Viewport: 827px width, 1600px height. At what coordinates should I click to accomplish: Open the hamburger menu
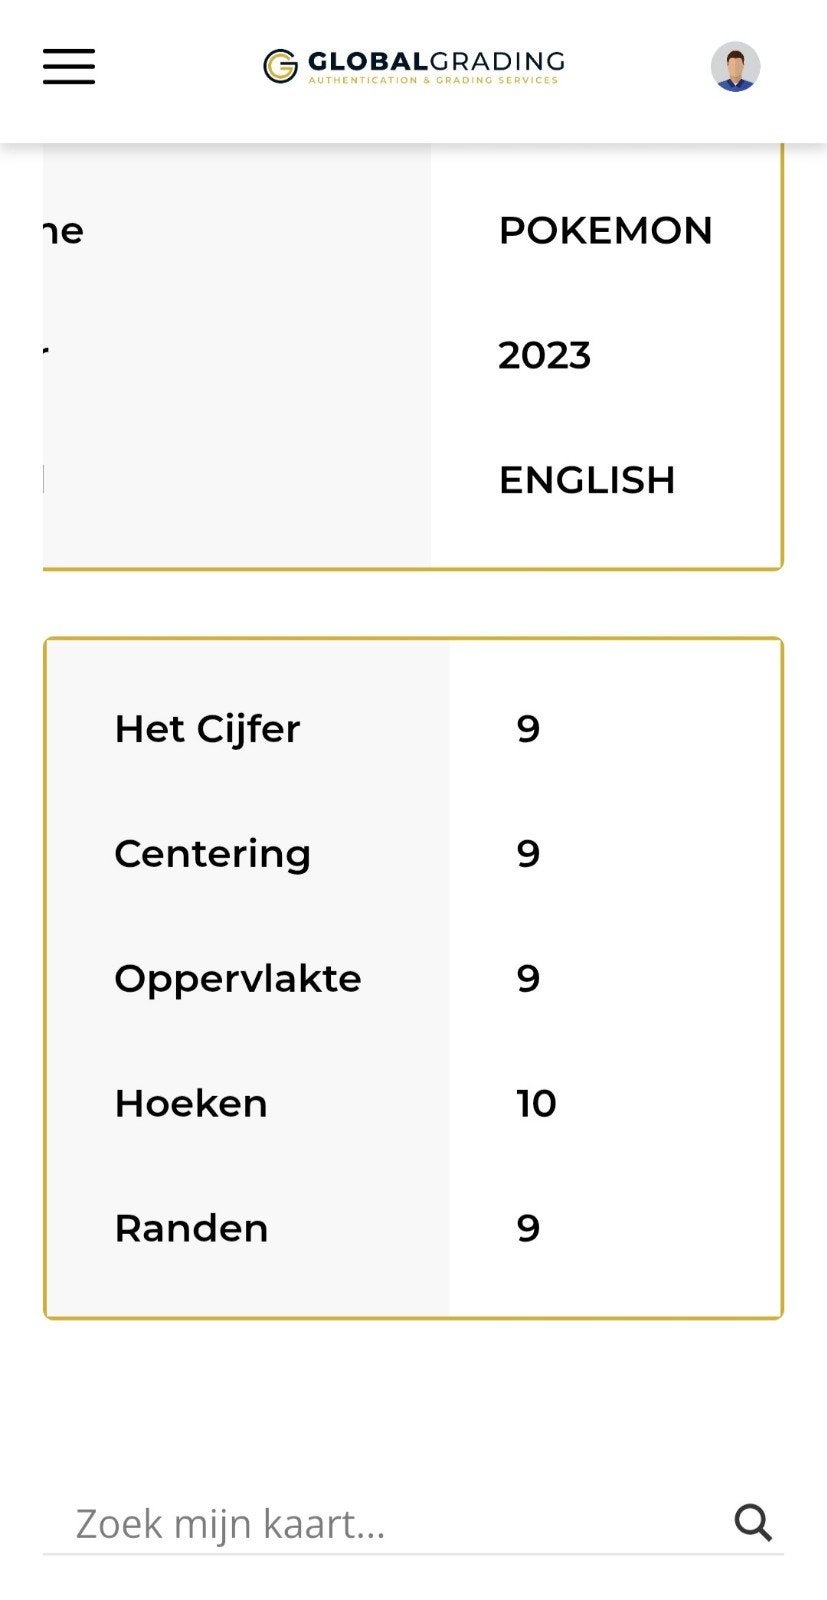(x=69, y=66)
